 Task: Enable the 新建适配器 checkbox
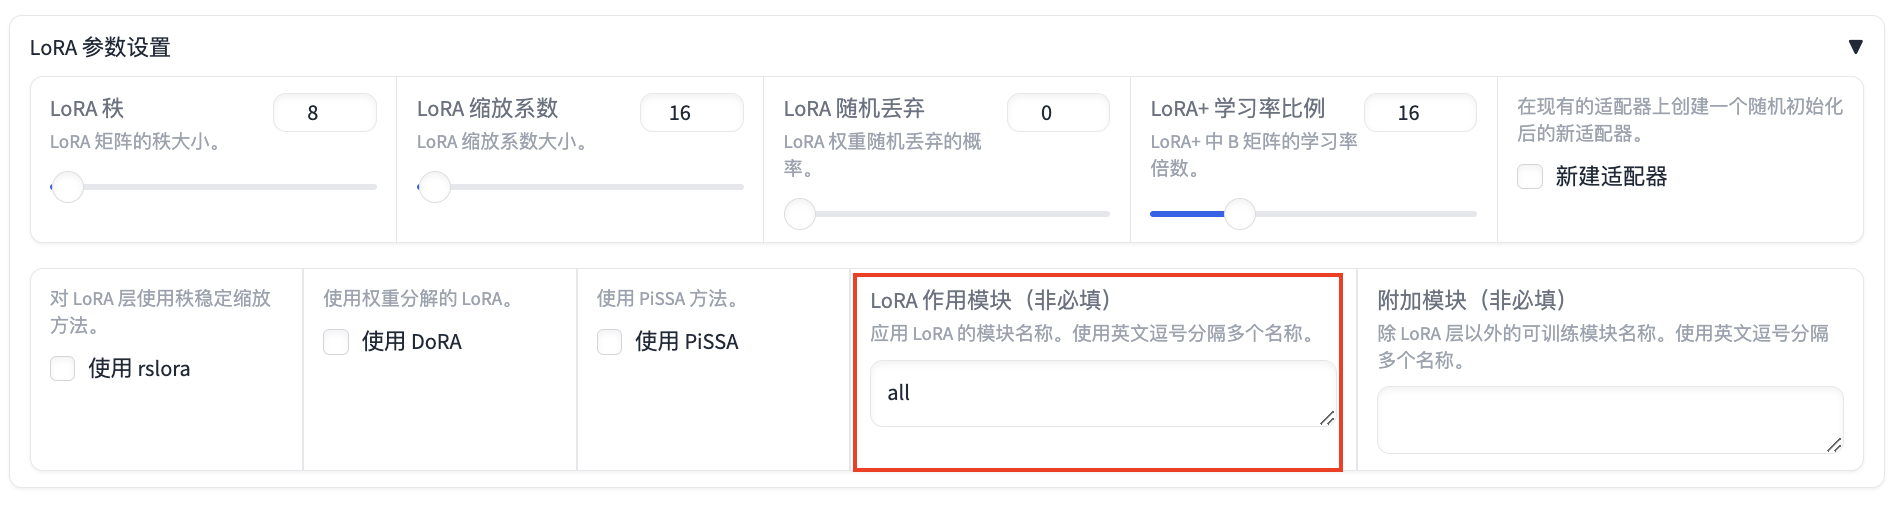[1530, 177]
